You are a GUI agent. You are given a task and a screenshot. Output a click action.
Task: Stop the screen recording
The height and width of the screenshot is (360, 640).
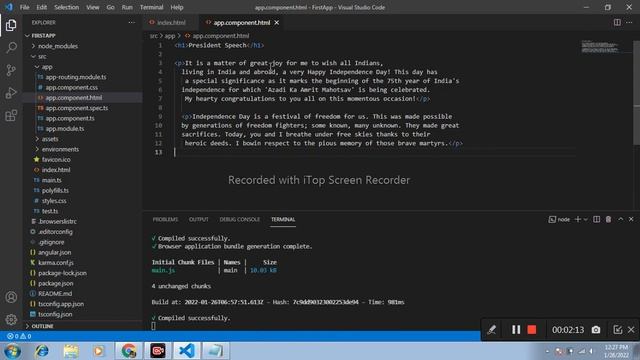531,329
